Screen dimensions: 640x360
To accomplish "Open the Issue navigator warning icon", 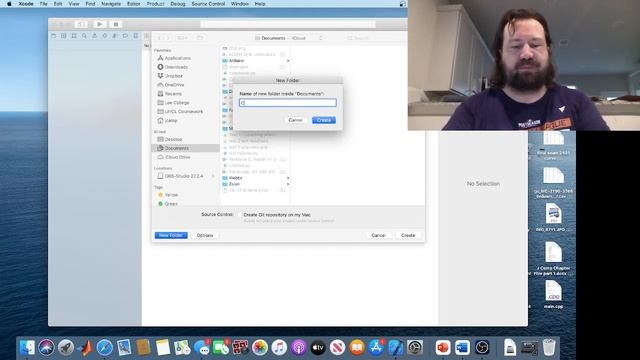I will pyautogui.click(x=94, y=36).
